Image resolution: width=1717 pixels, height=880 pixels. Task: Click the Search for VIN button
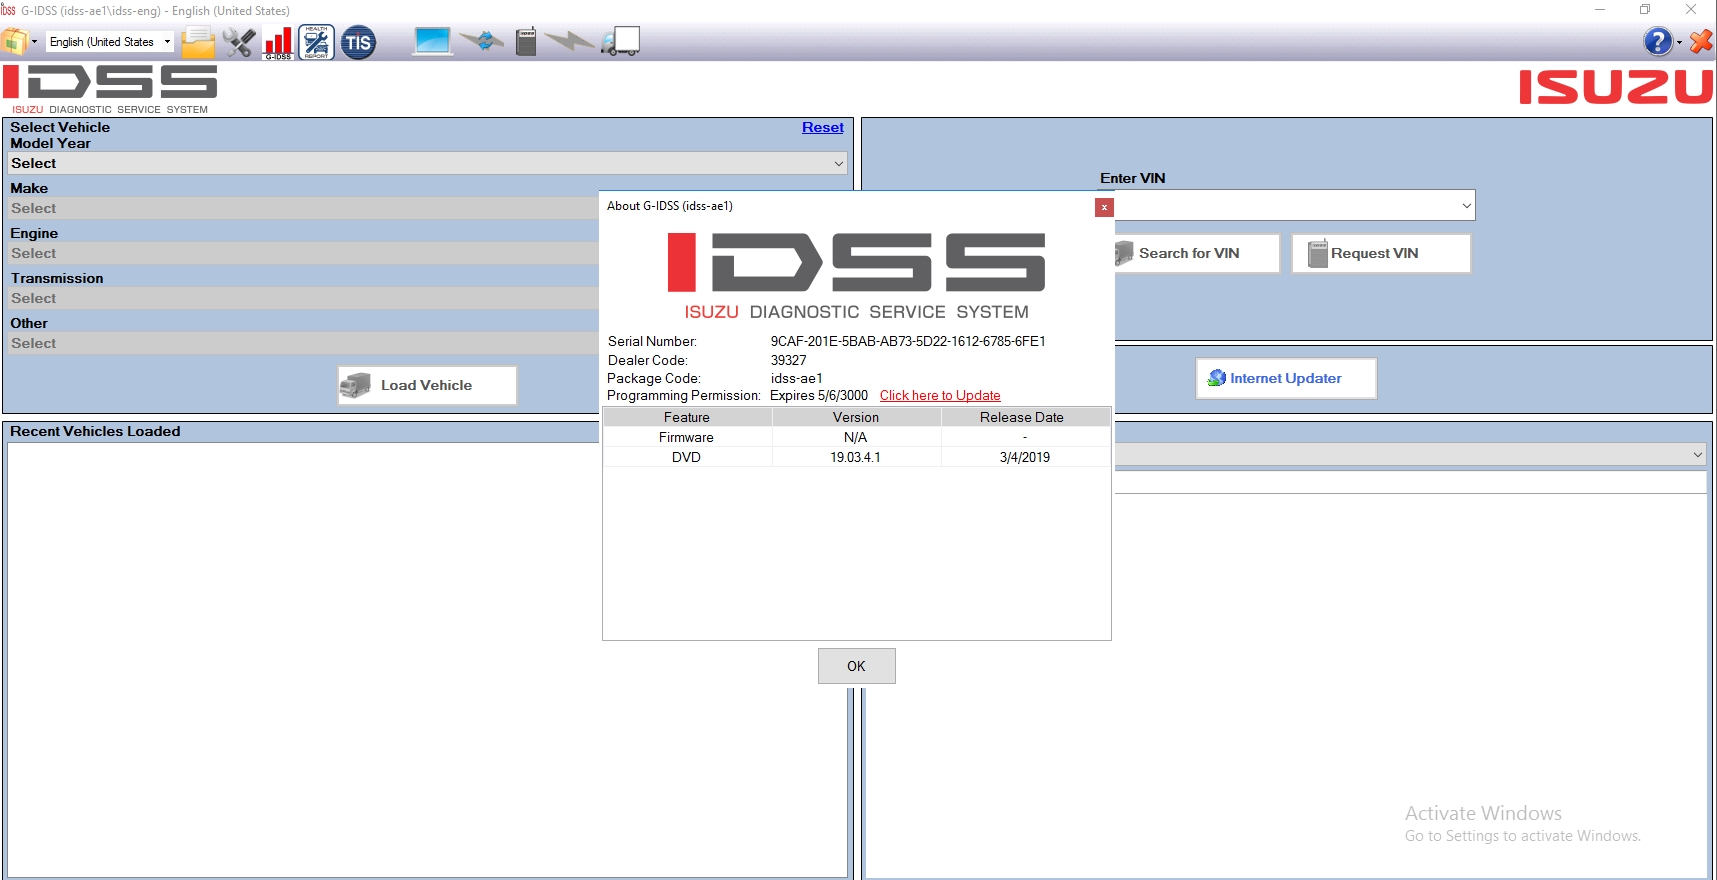click(1197, 253)
